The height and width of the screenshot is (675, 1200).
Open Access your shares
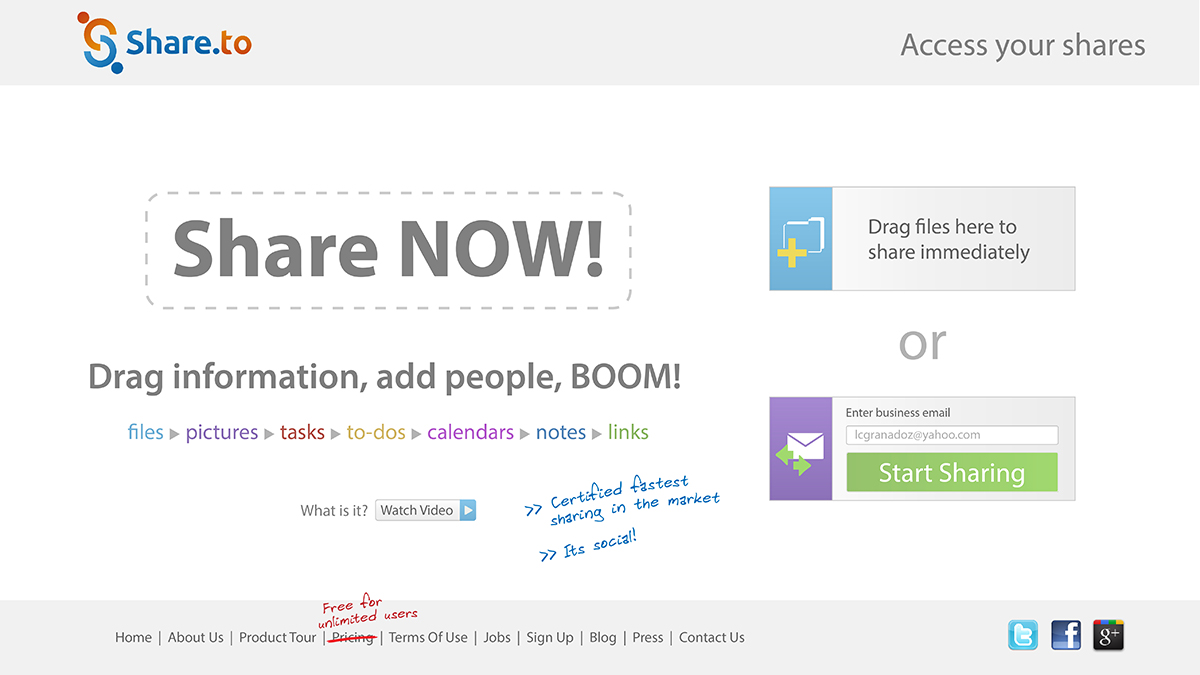(x=1022, y=45)
